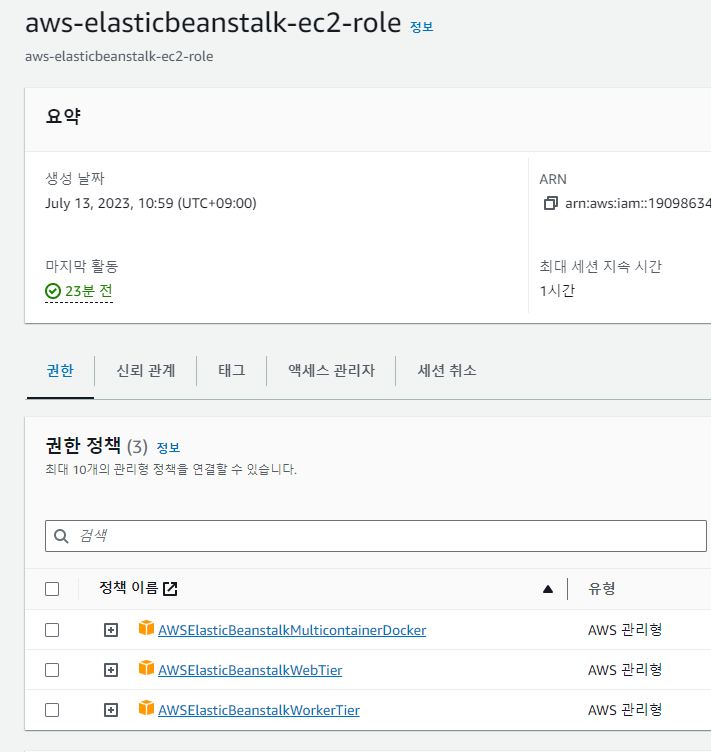Open the AWSElasticBeanstalkWebTier policy link

tap(250, 670)
